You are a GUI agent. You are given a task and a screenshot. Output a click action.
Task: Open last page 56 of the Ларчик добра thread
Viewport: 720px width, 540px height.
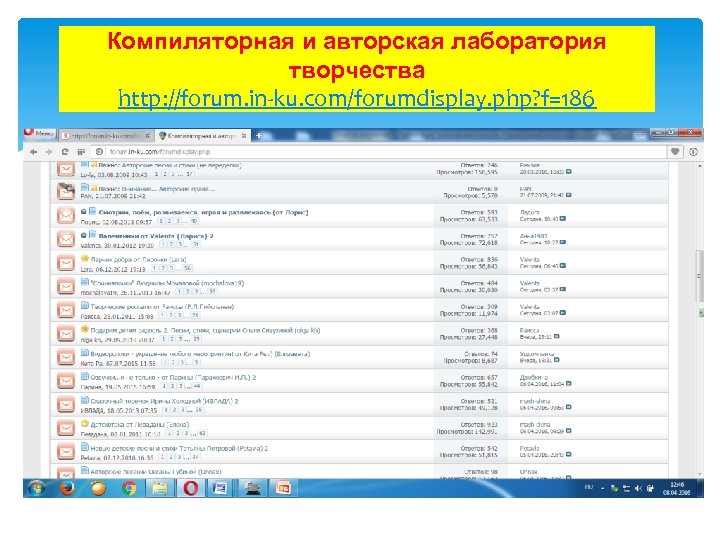(x=187, y=268)
